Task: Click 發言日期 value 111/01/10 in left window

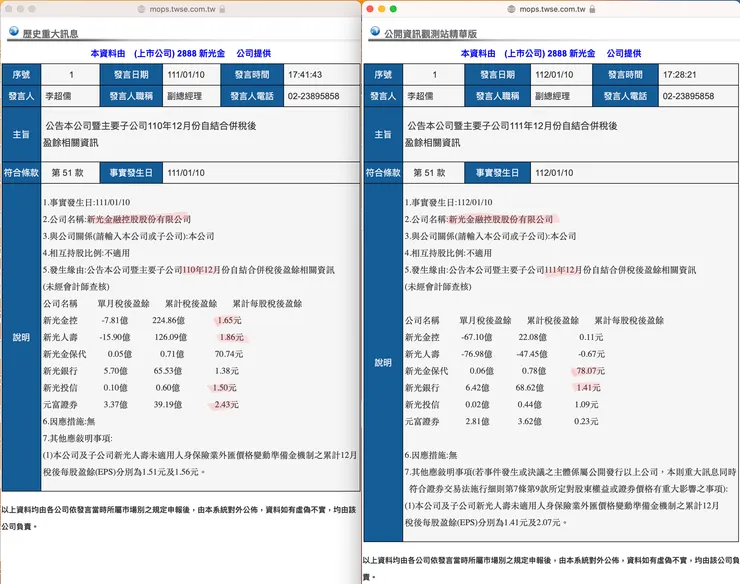Action: (x=186, y=75)
